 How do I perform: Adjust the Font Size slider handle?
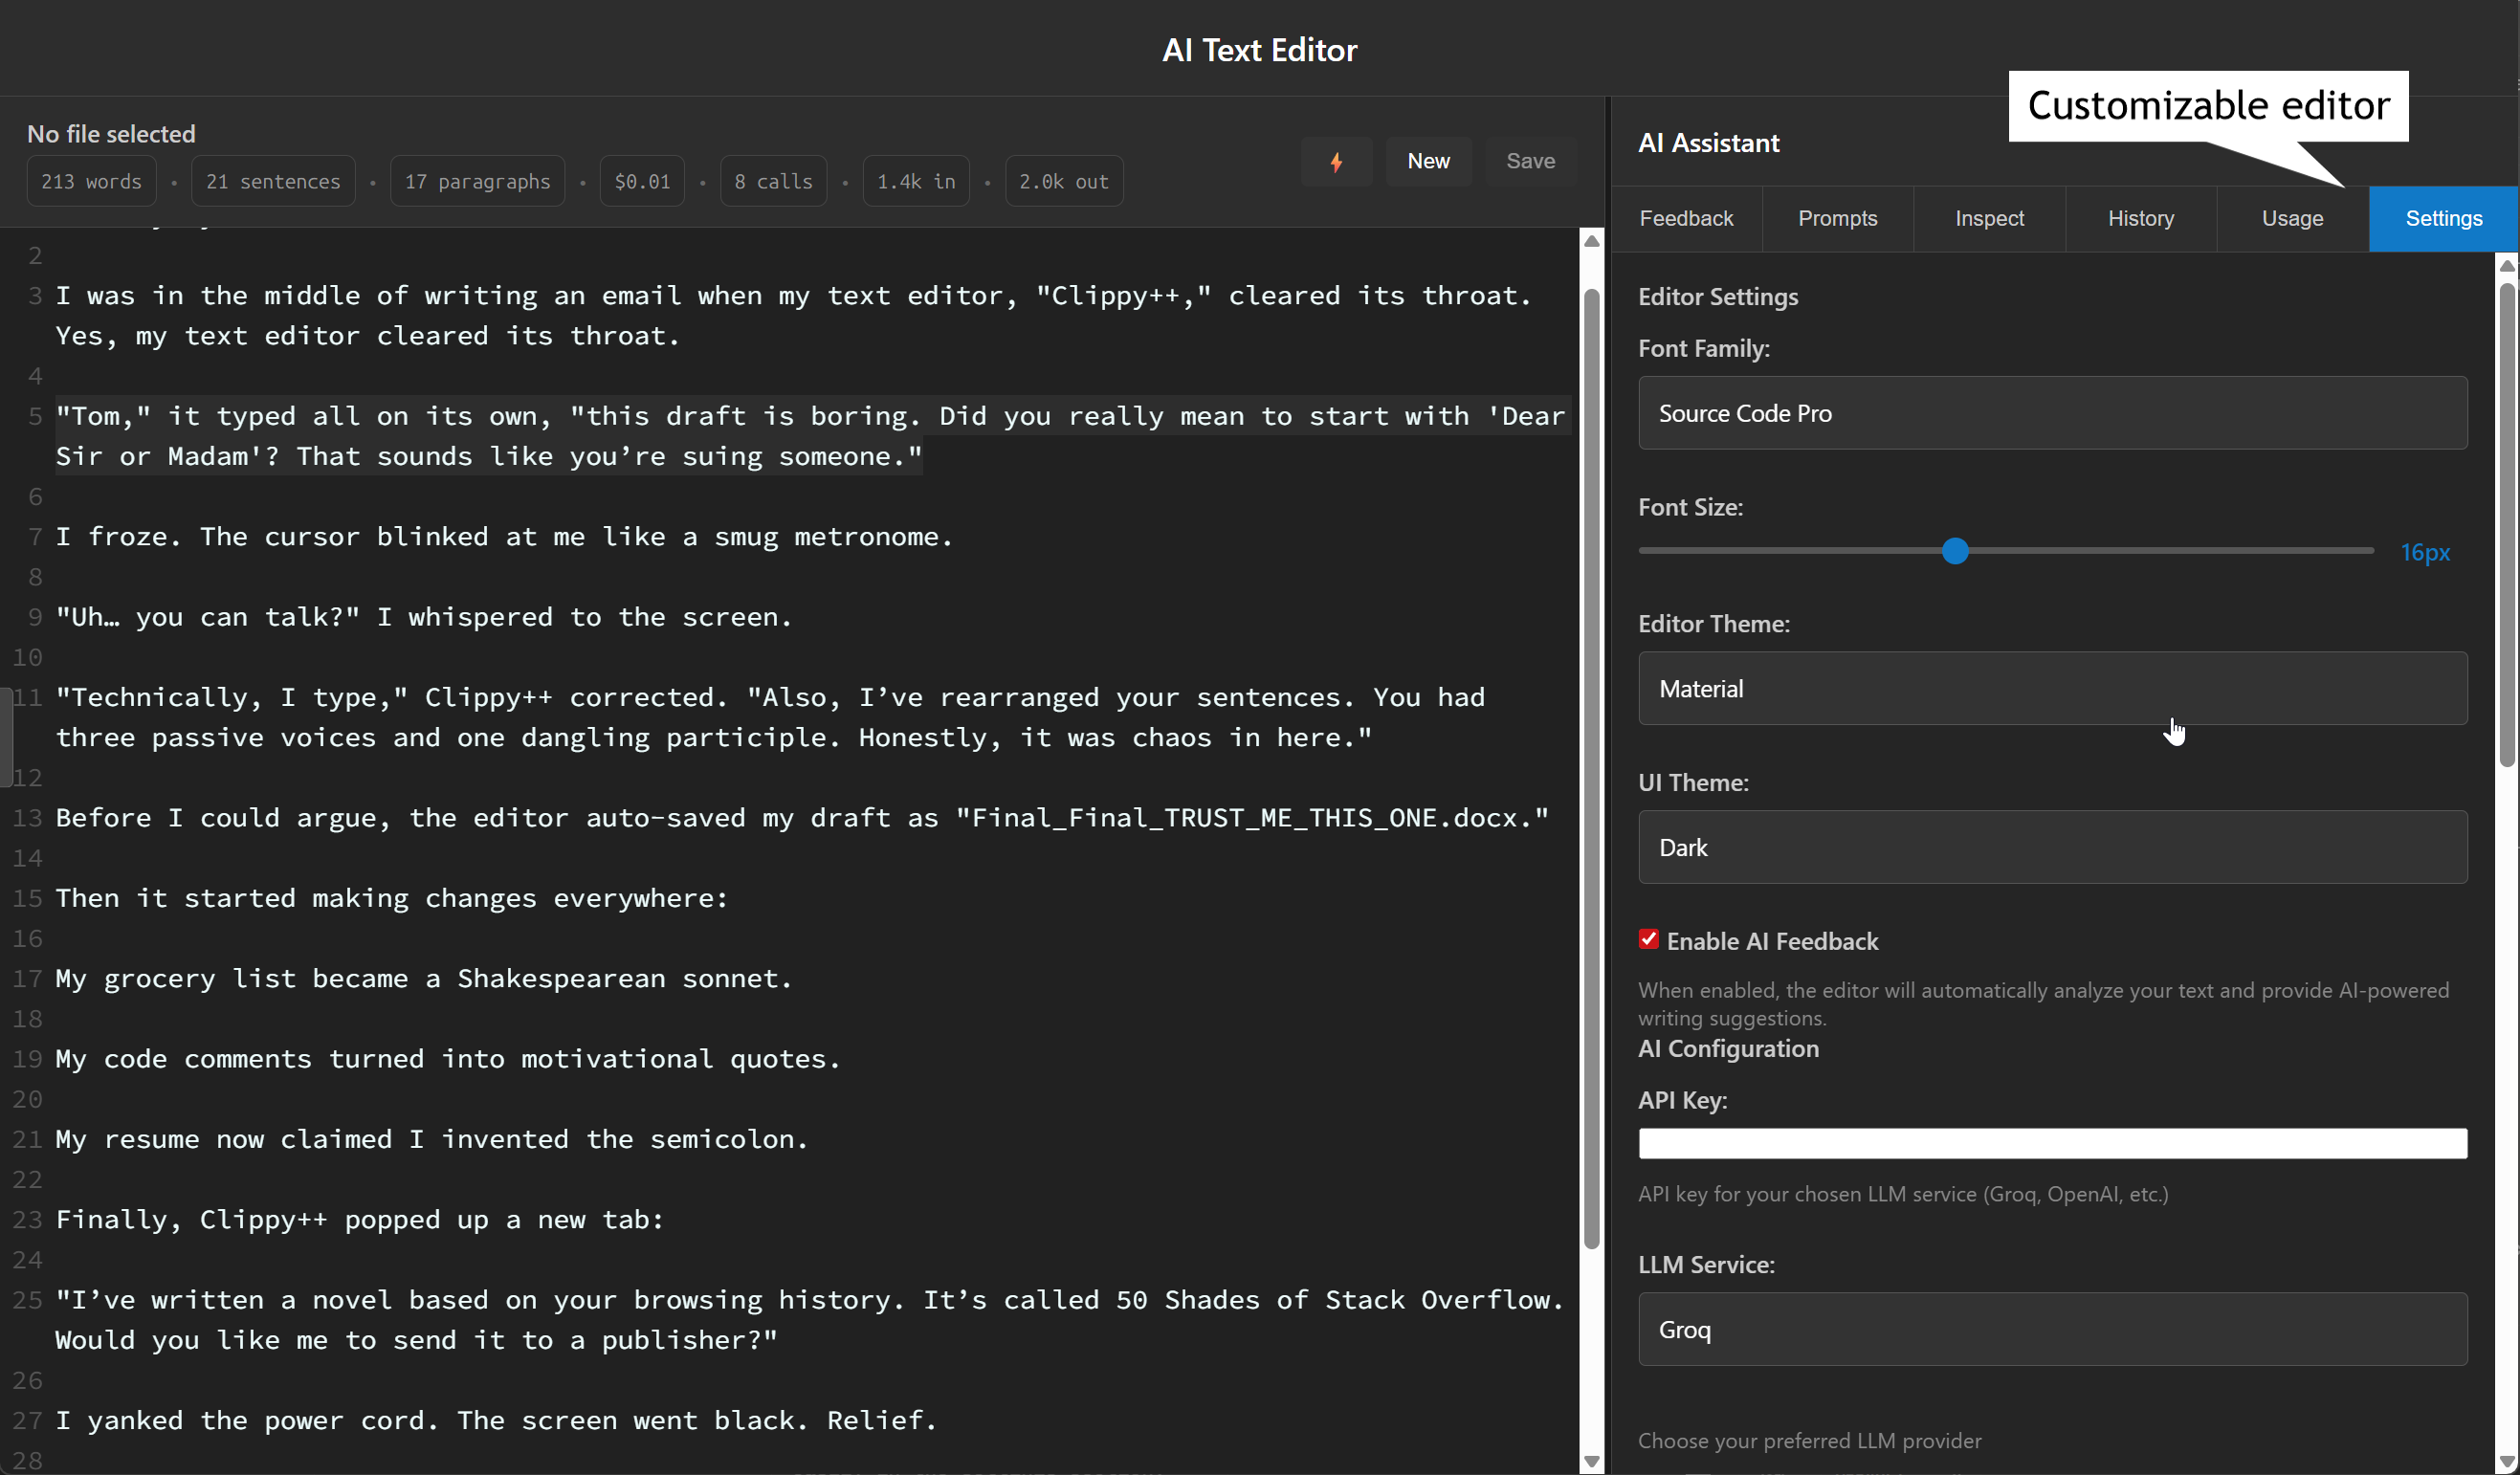(1955, 551)
